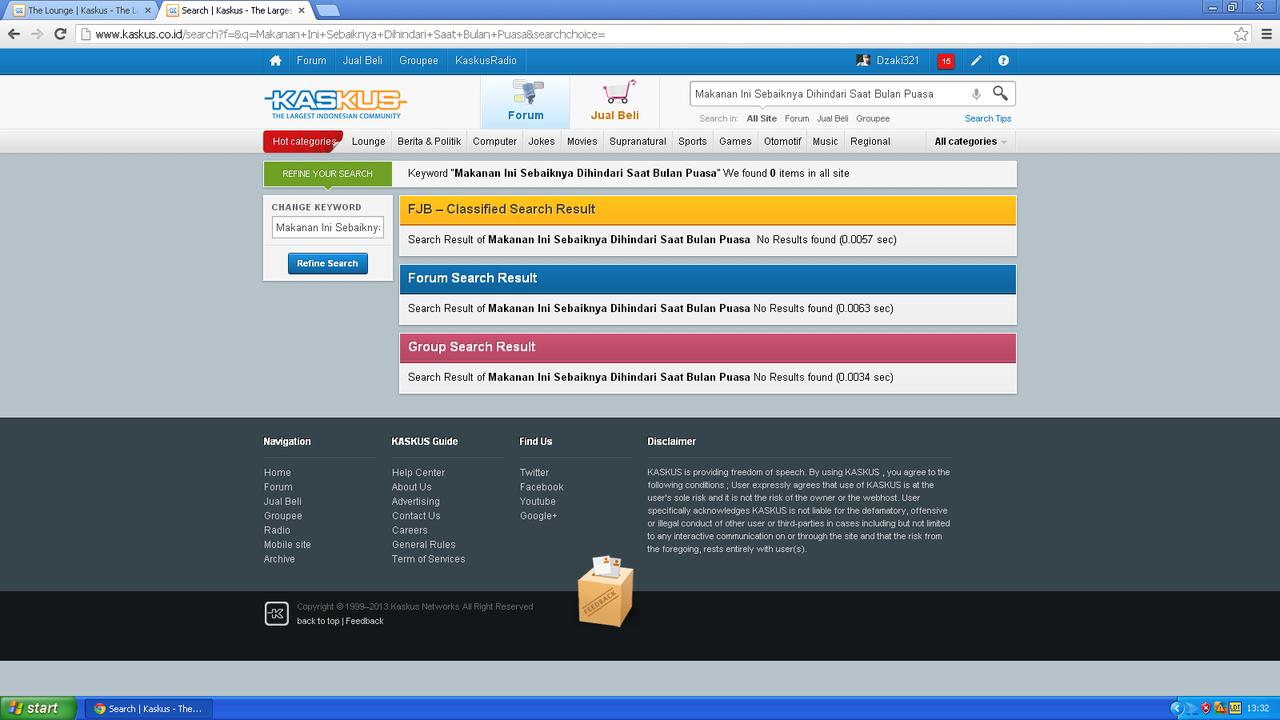Open the Jokes category

click(x=542, y=141)
